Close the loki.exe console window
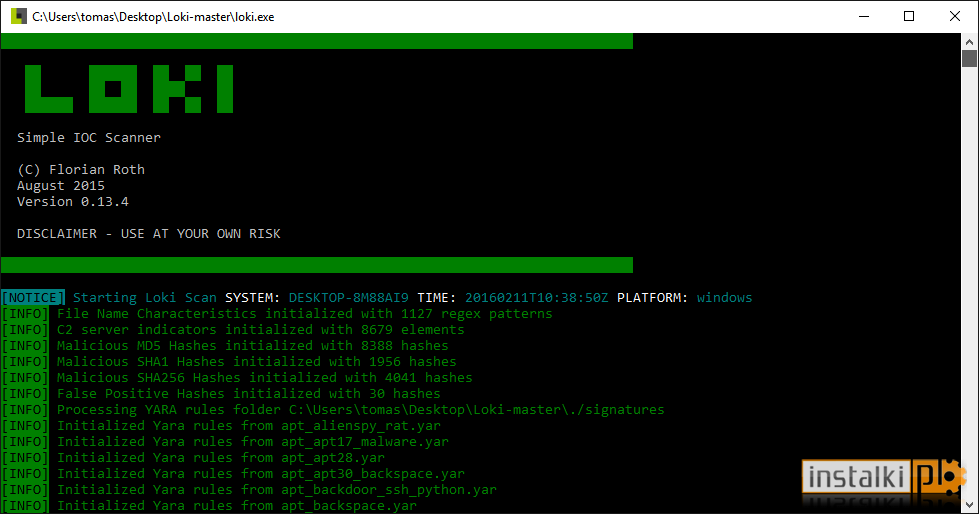Screen dimensions: 979x514 click(x=955, y=16)
